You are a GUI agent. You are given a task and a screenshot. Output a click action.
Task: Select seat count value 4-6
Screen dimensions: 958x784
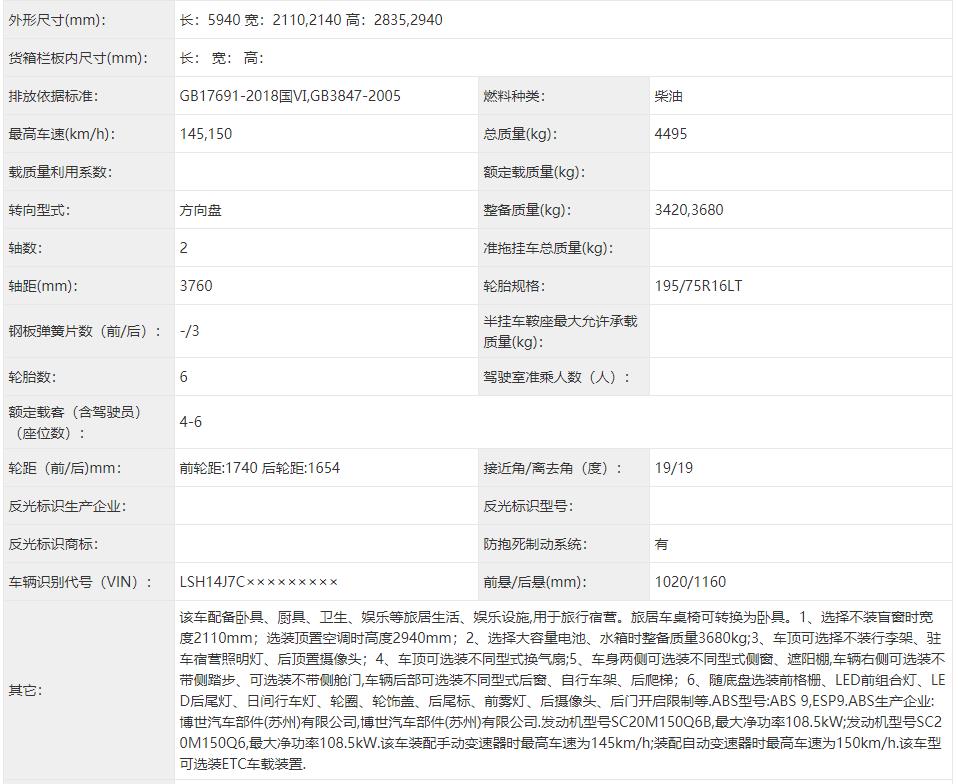(x=191, y=422)
